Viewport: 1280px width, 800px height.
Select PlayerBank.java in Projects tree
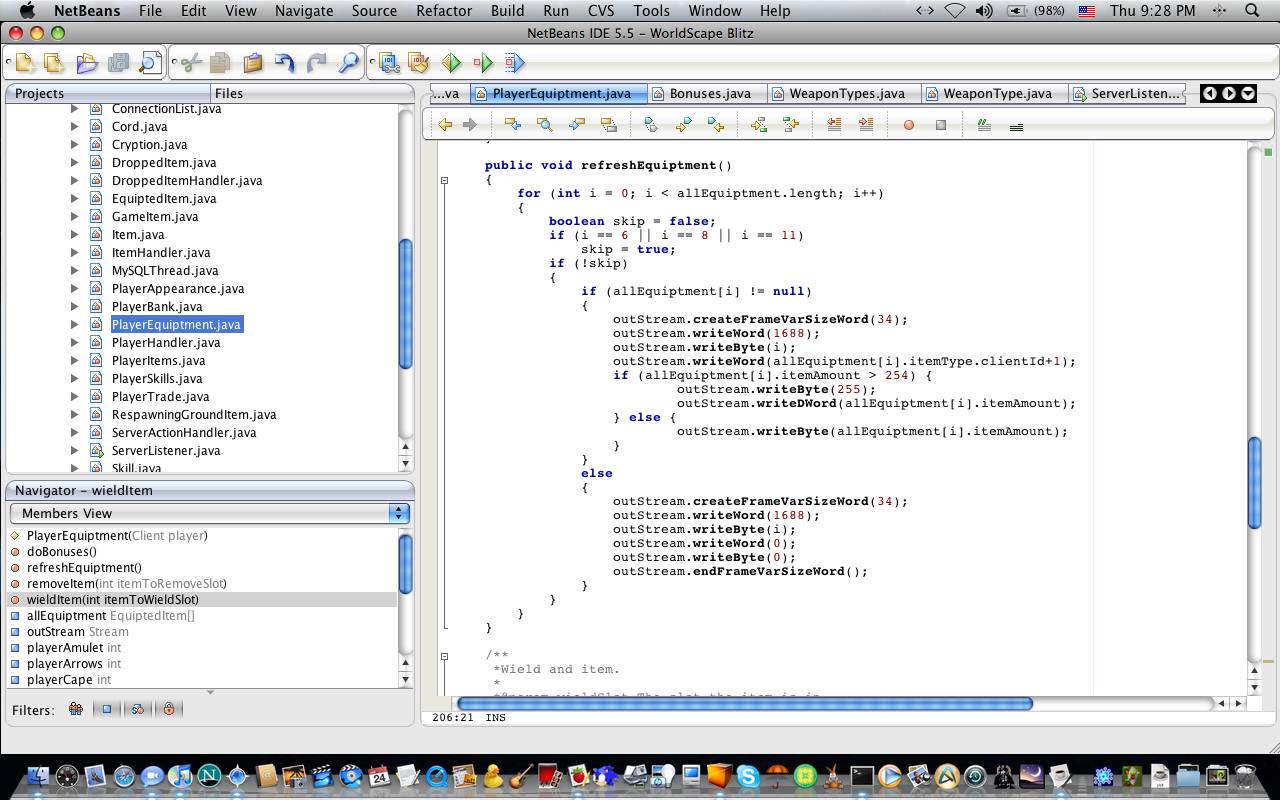pos(157,307)
